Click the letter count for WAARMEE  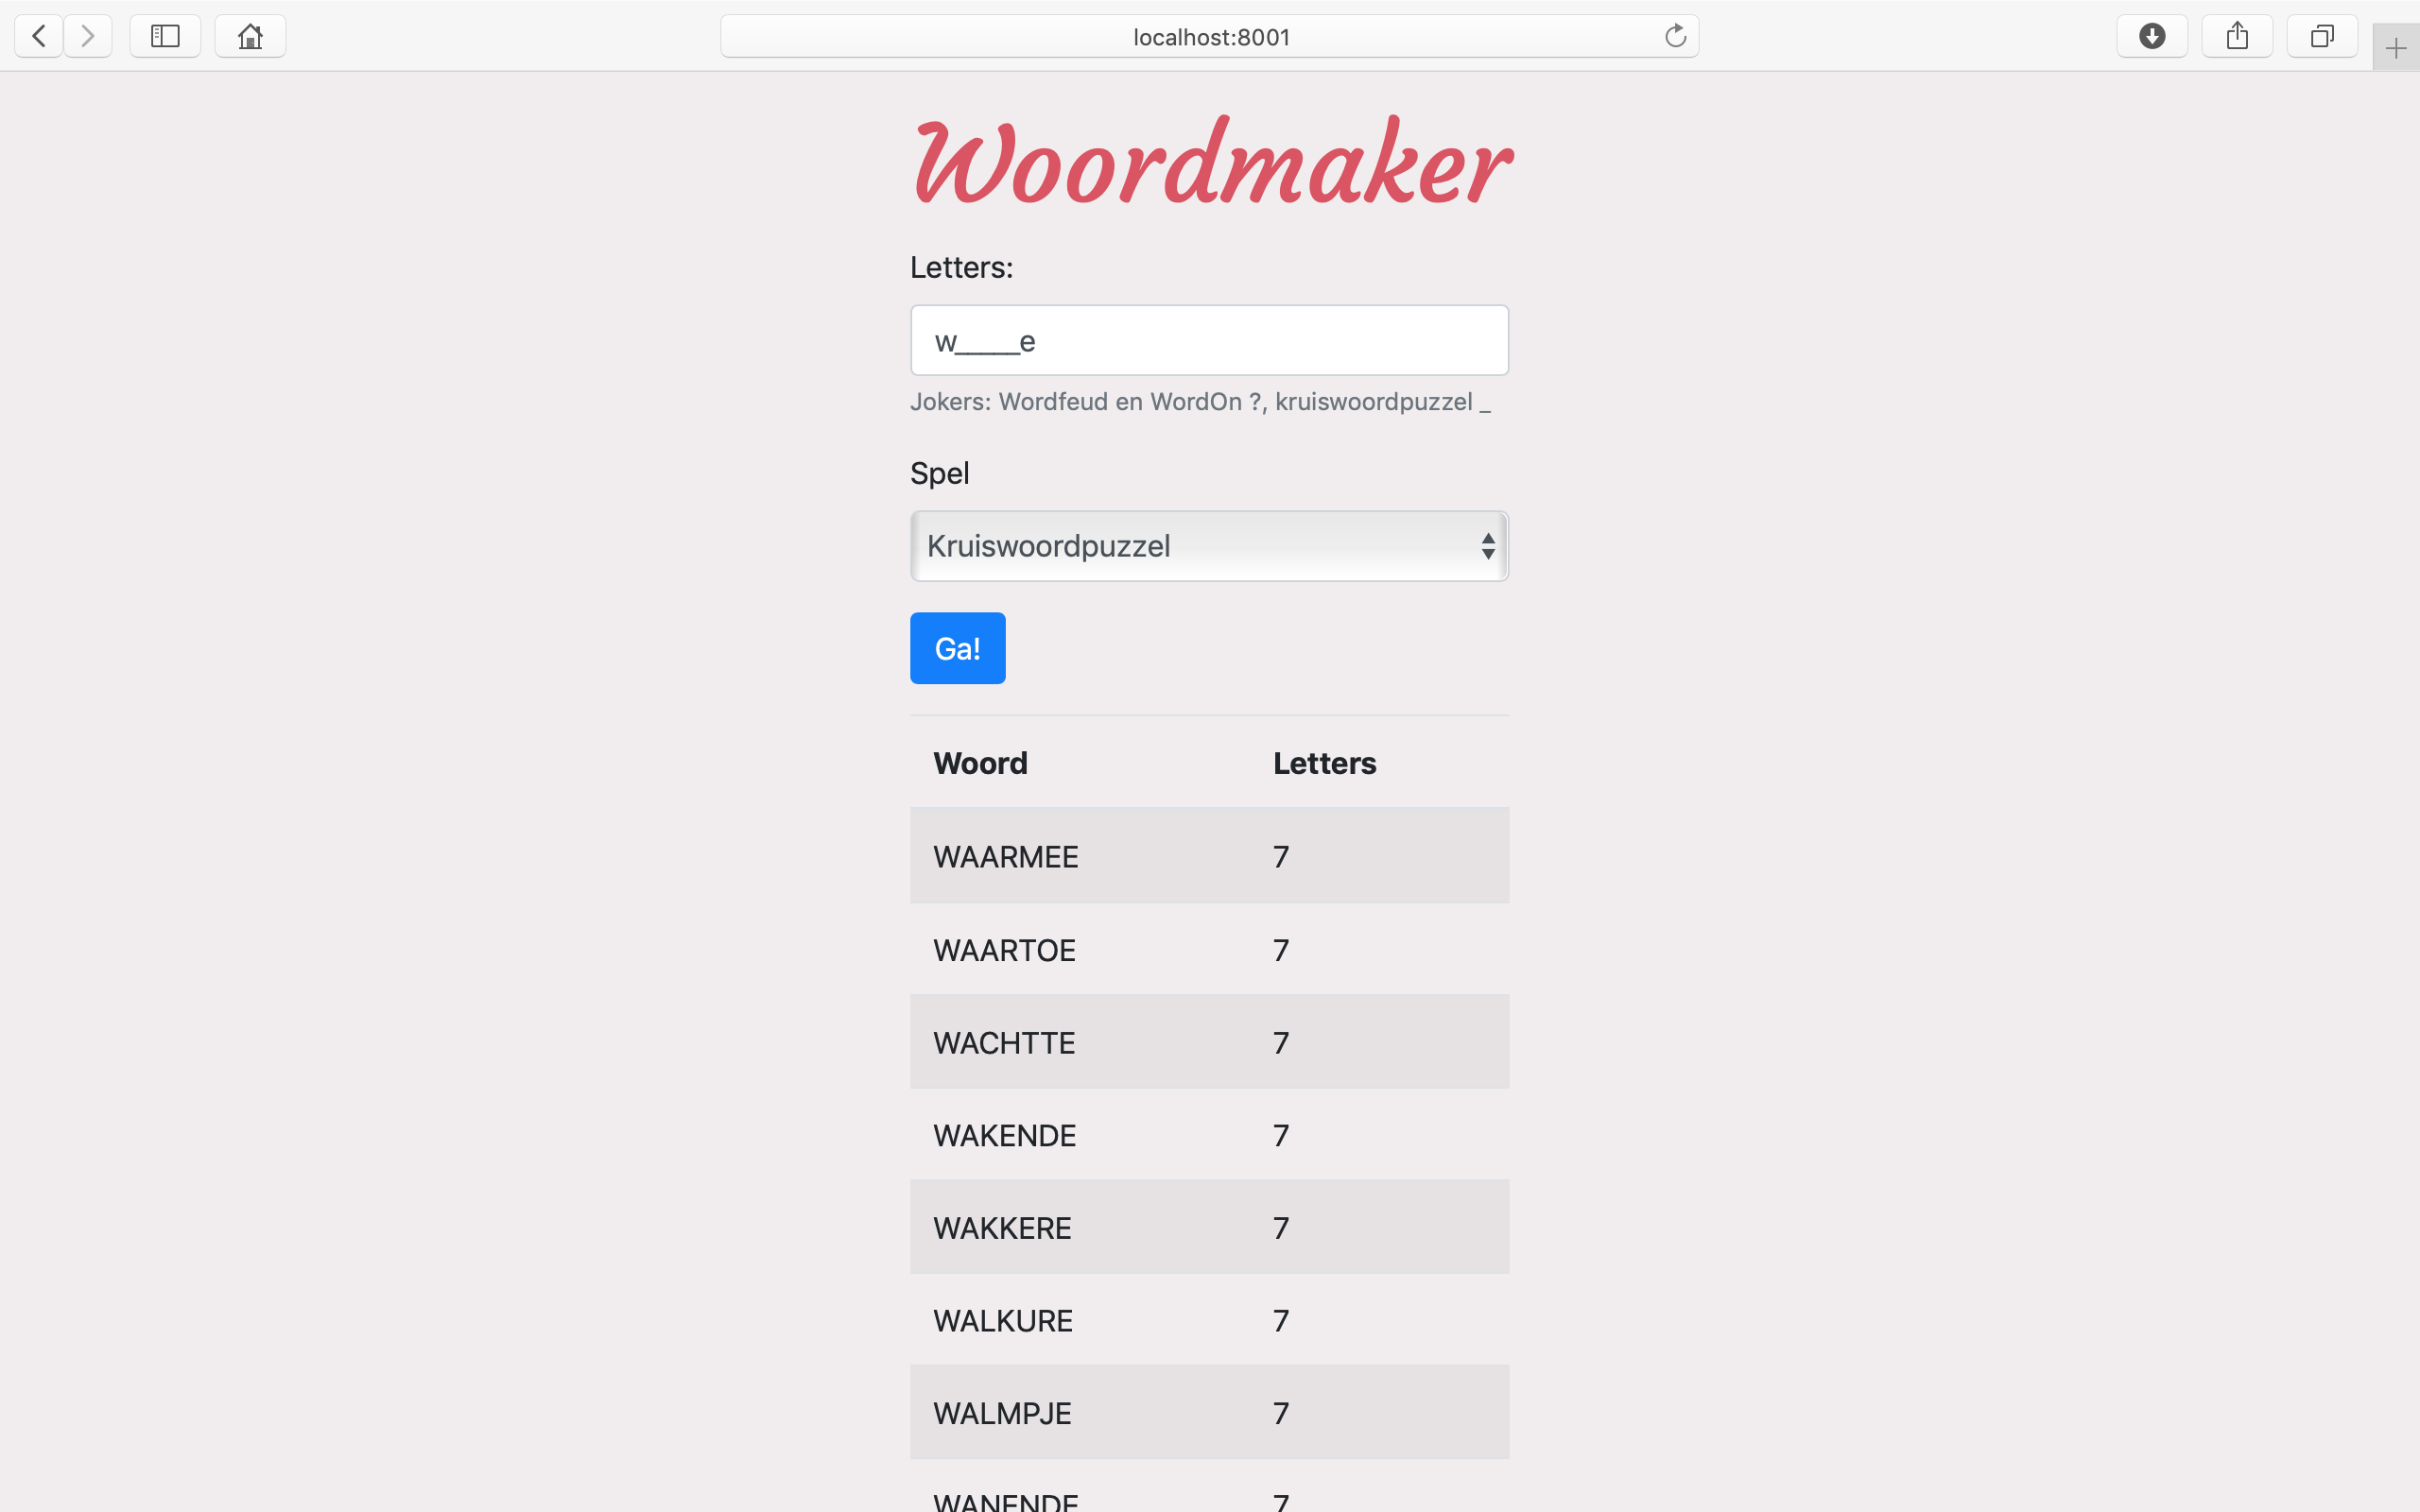click(1281, 857)
